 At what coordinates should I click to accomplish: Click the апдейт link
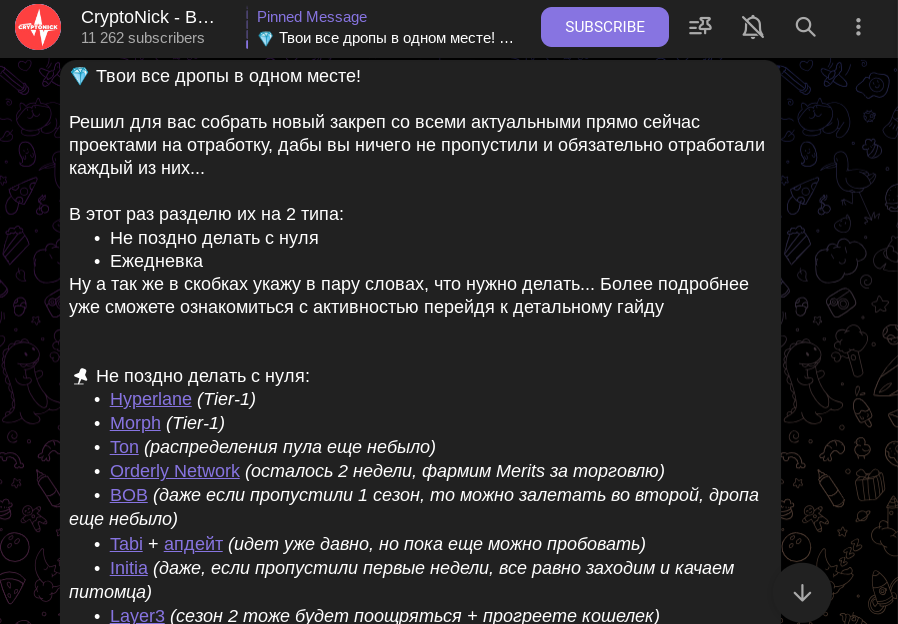[193, 544]
